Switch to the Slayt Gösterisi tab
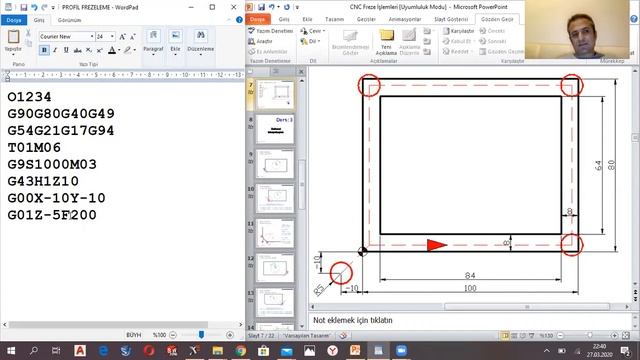Screen dimensions: 640x360 [x=451, y=19]
